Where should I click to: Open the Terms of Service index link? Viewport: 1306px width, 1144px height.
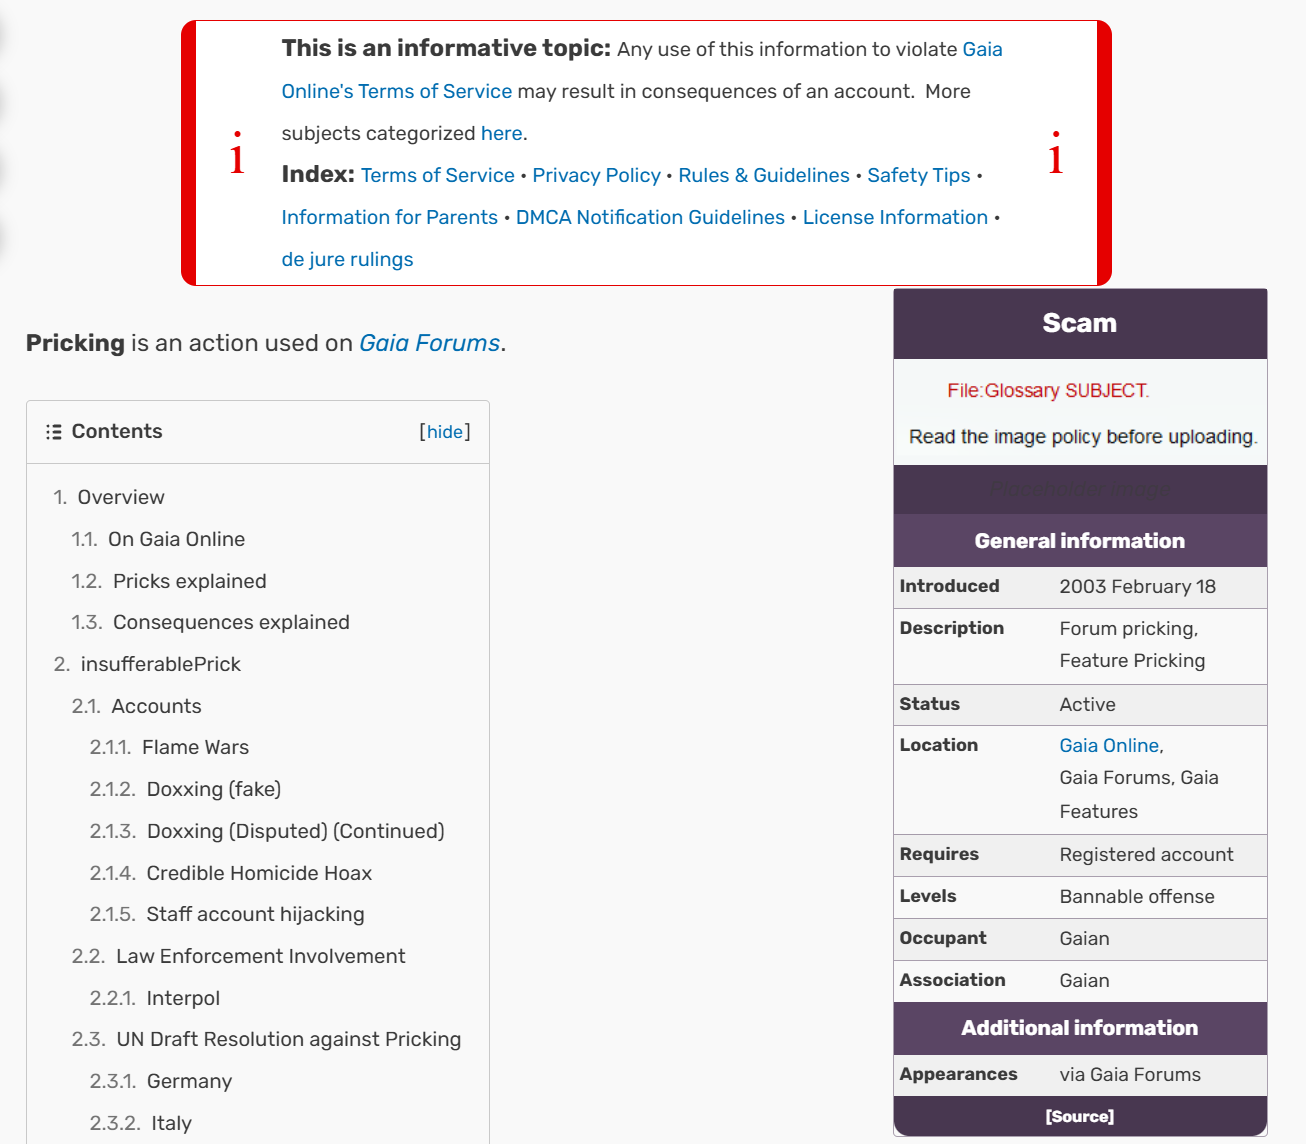[438, 175]
